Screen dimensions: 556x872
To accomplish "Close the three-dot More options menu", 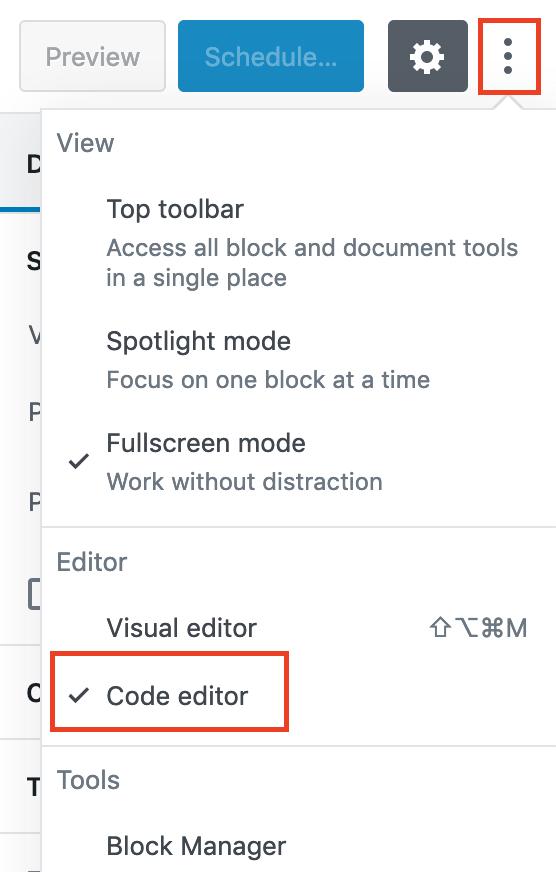I will [x=508, y=56].
